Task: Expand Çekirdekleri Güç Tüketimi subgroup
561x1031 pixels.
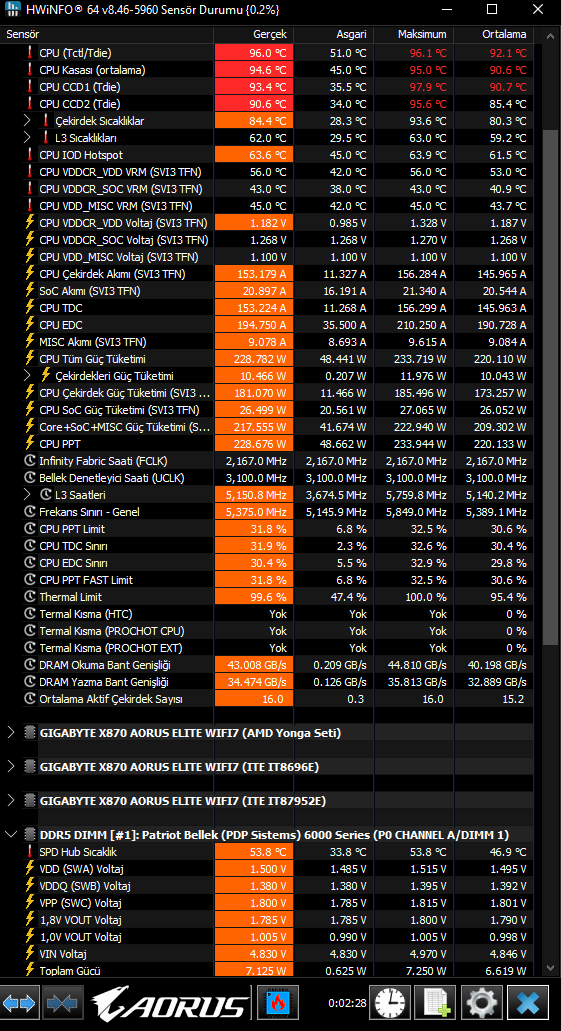Action: pos(27,375)
